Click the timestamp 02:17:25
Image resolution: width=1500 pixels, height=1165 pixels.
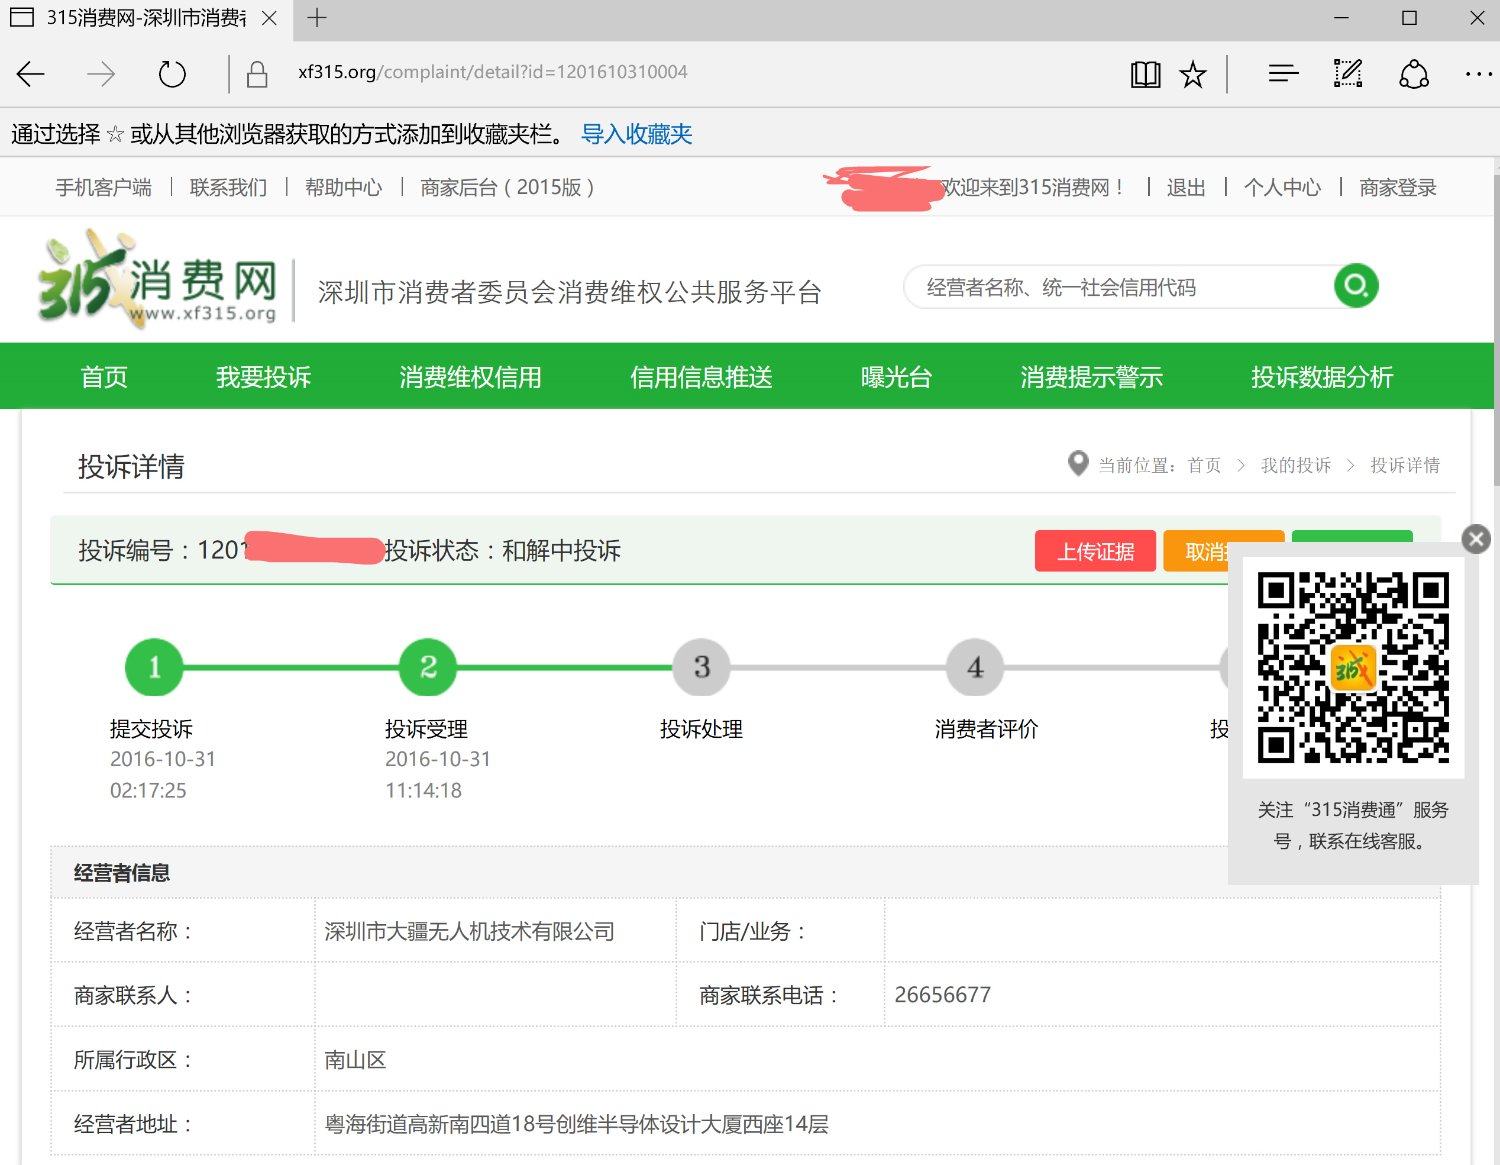point(148,790)
